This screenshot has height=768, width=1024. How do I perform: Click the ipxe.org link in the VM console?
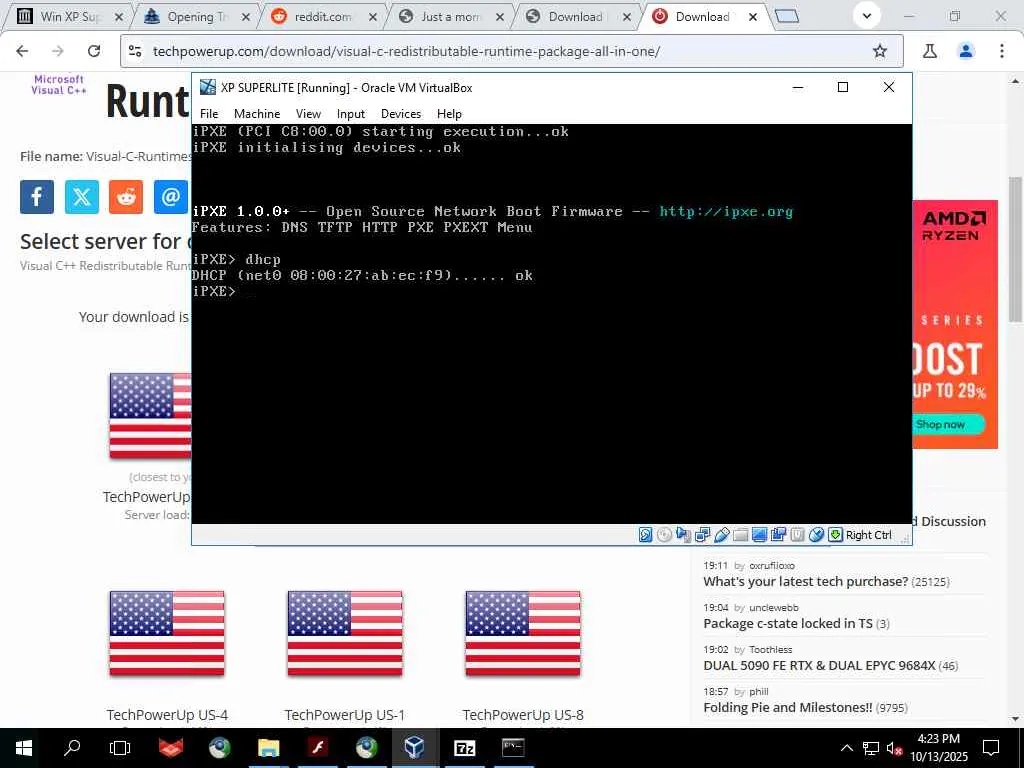[x=726, y=211]
